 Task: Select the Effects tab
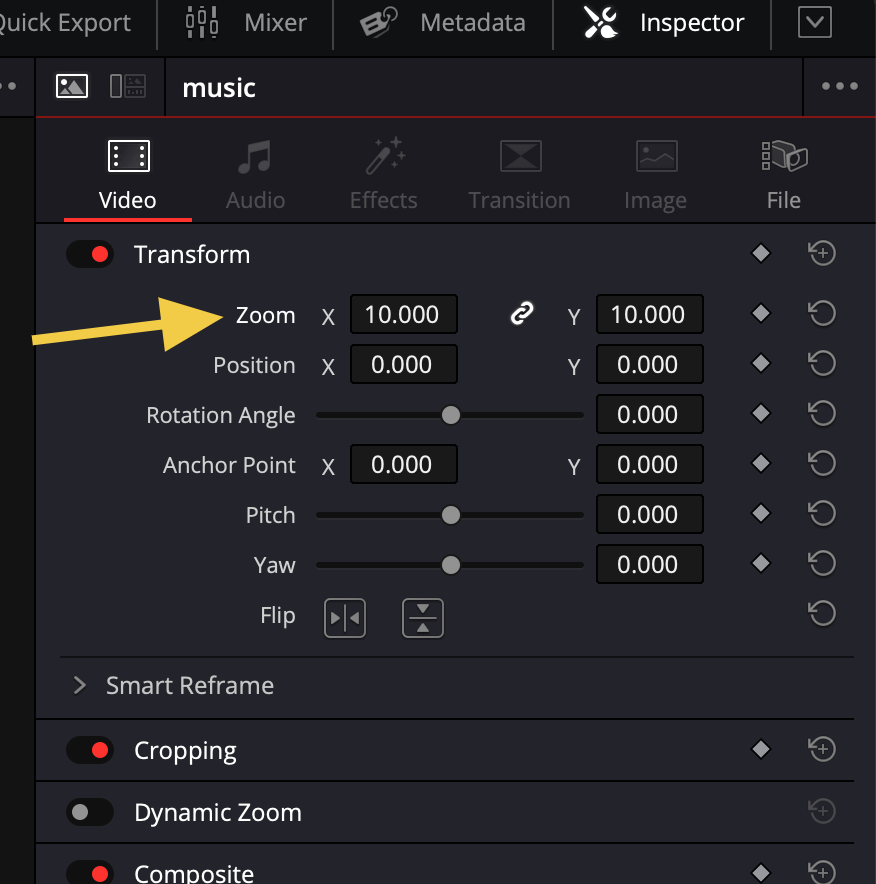[x=384, y=175]
